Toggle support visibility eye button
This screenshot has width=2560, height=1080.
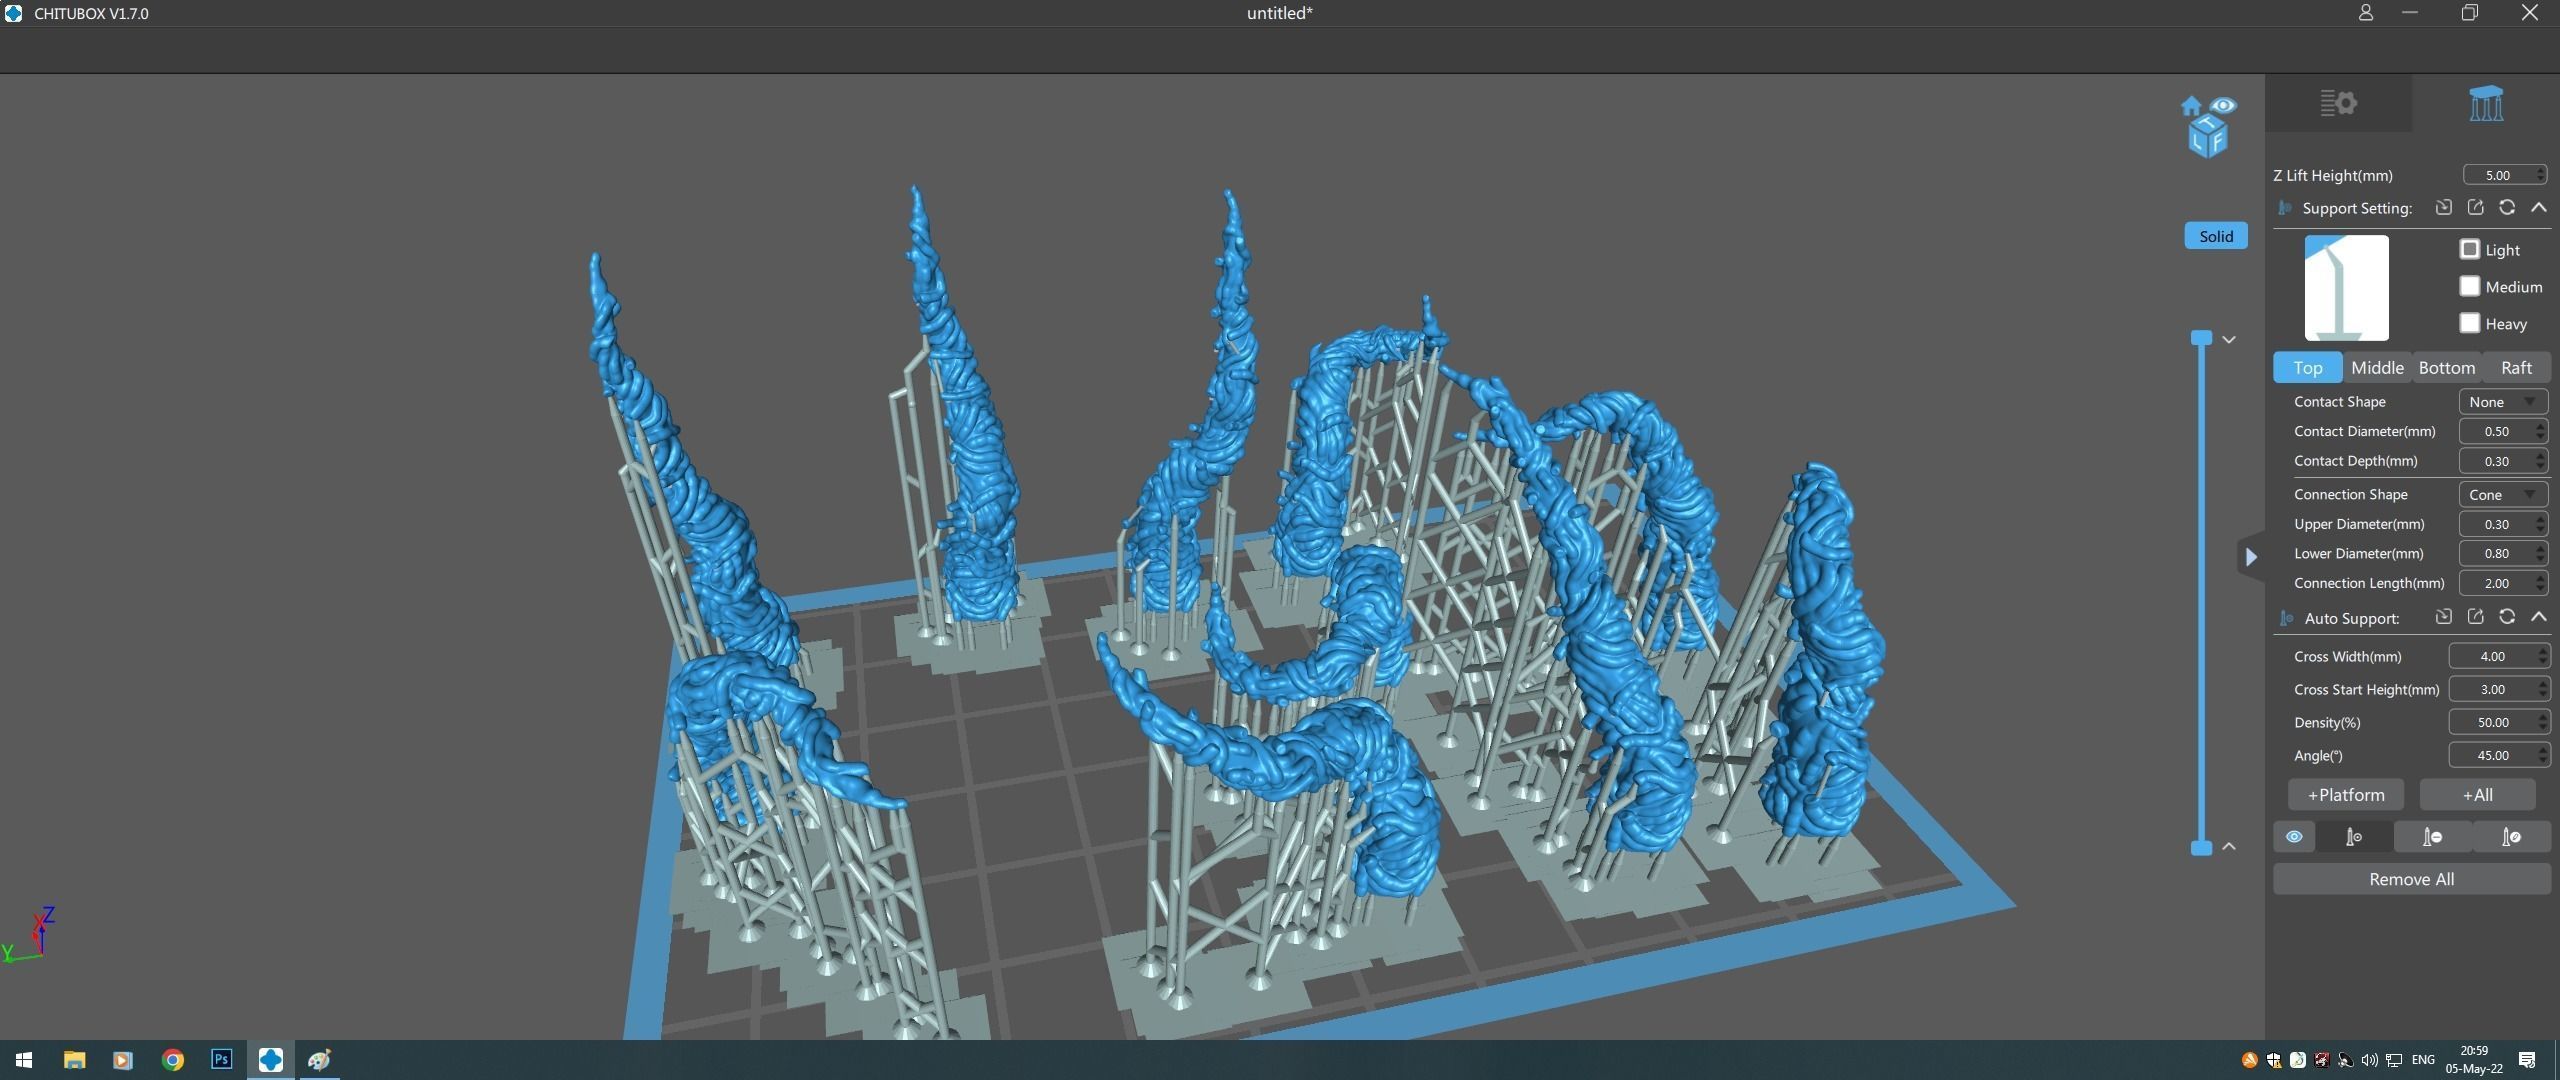click(x=2294, y=837)
